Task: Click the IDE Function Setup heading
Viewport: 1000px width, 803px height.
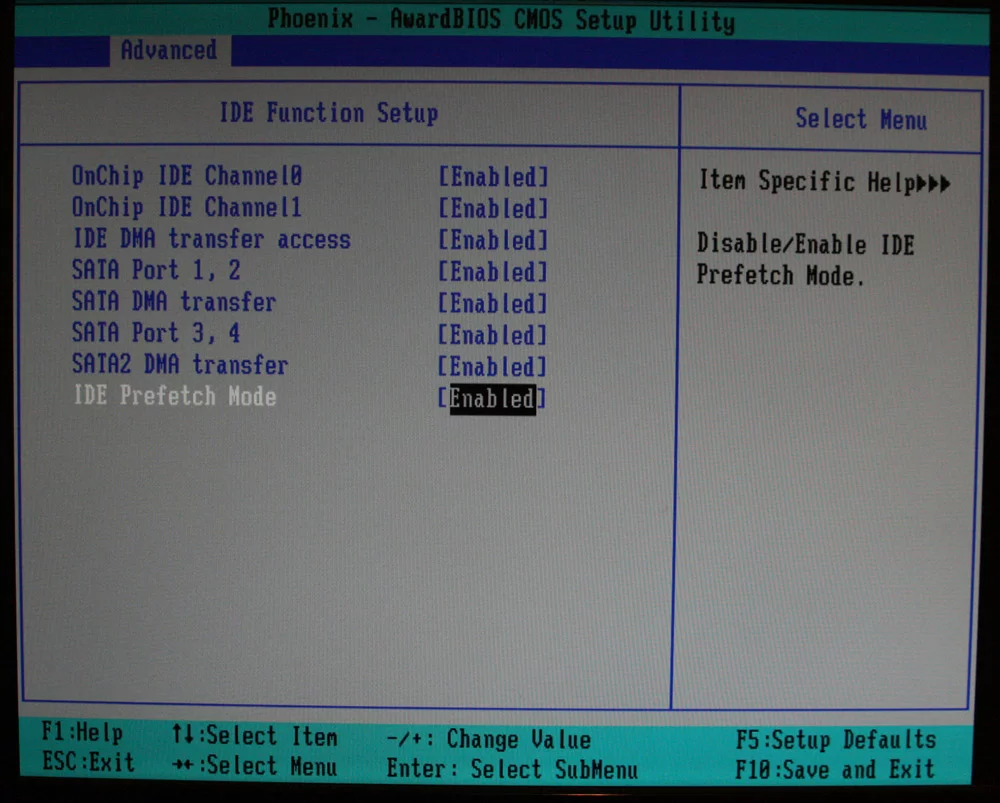Action: 328,114
